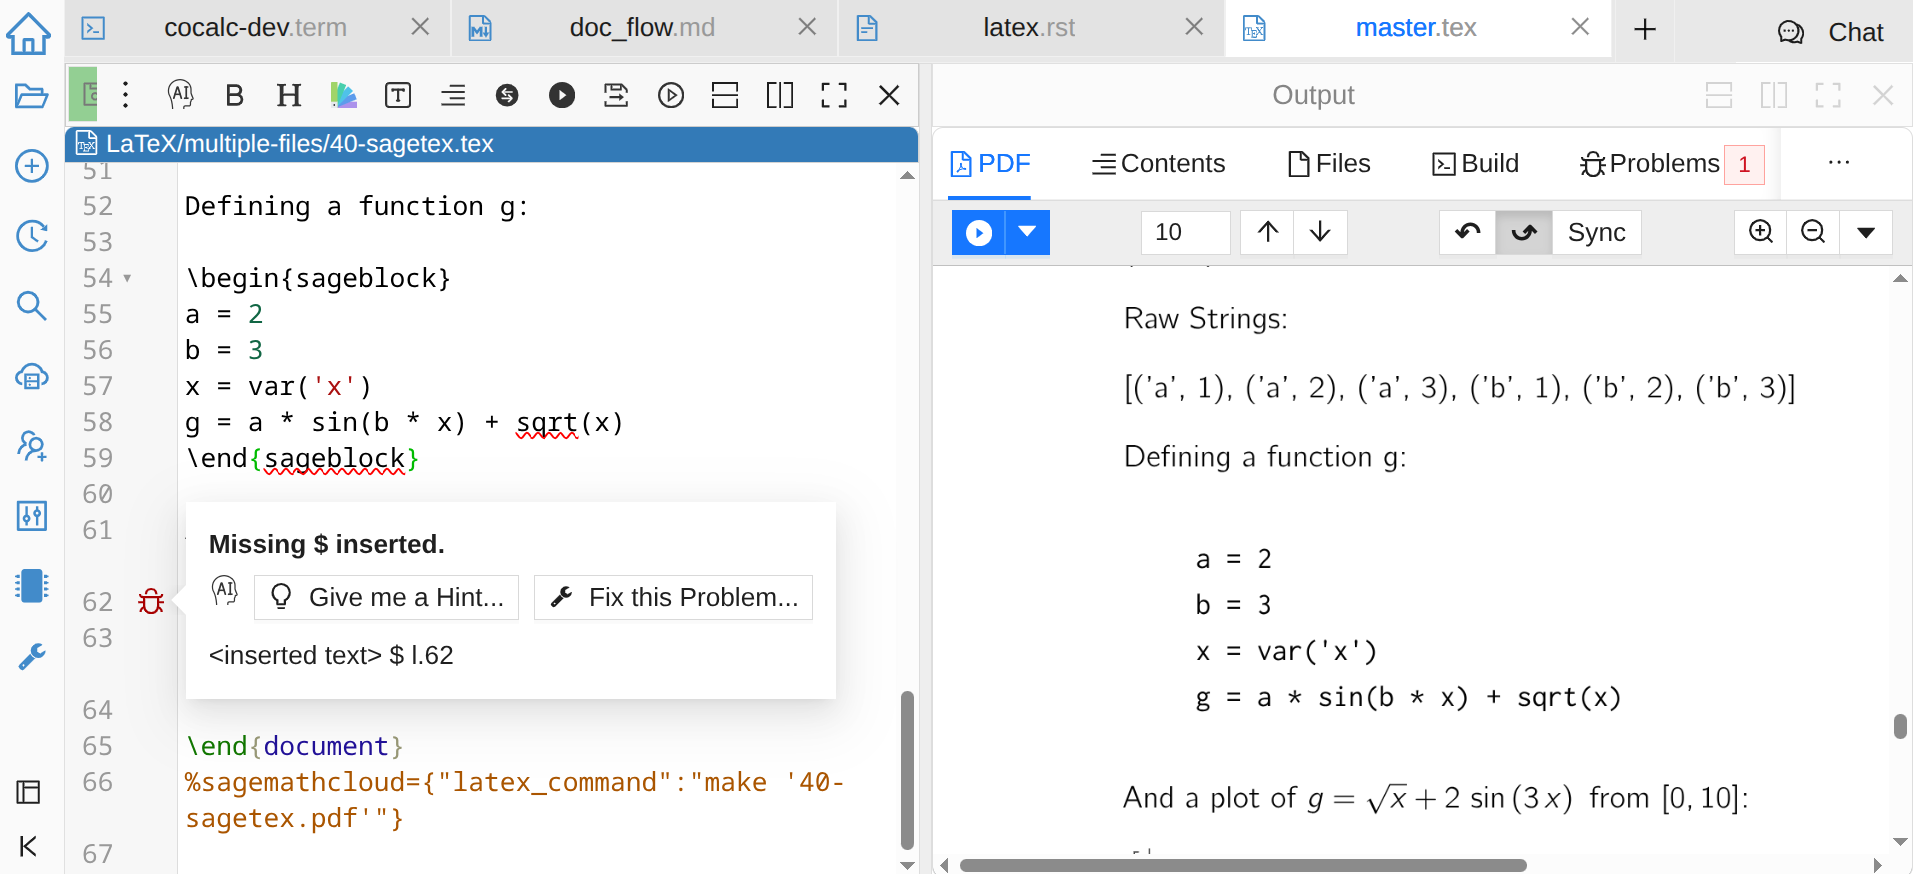
Task: Apply bold formatting with the B icon
Action: pyautogui.click(x=235, y=95)
